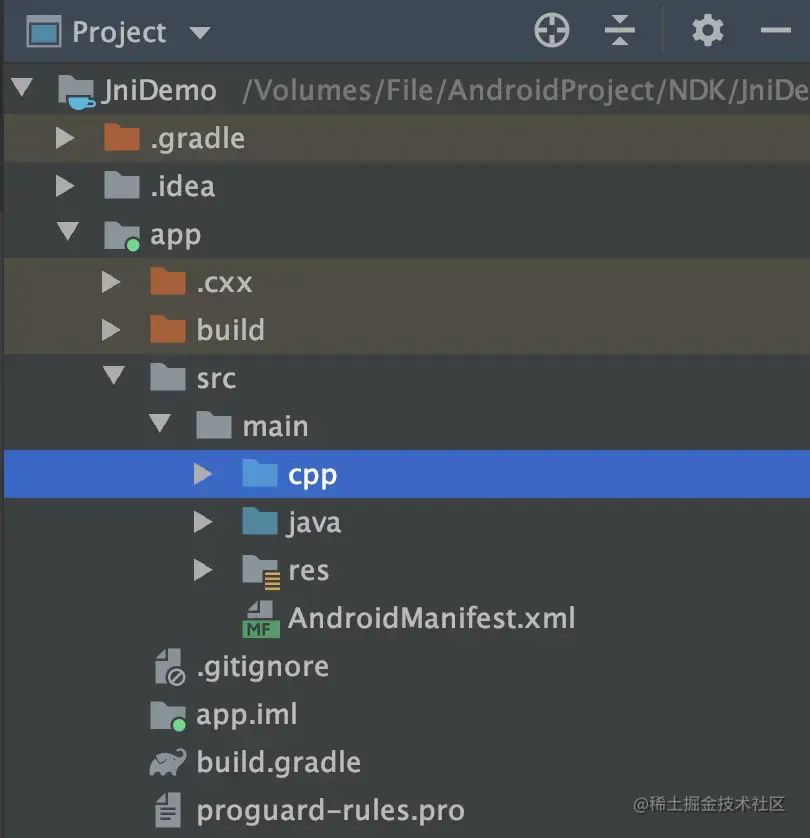Expand the .idea folder arrow
Viewport: 810px width, 838px height.
65,186
